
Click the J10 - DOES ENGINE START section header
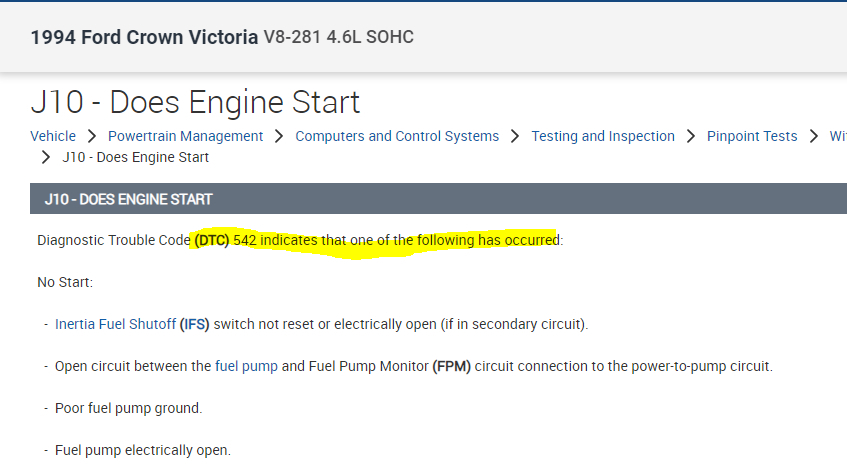point(128,199)
